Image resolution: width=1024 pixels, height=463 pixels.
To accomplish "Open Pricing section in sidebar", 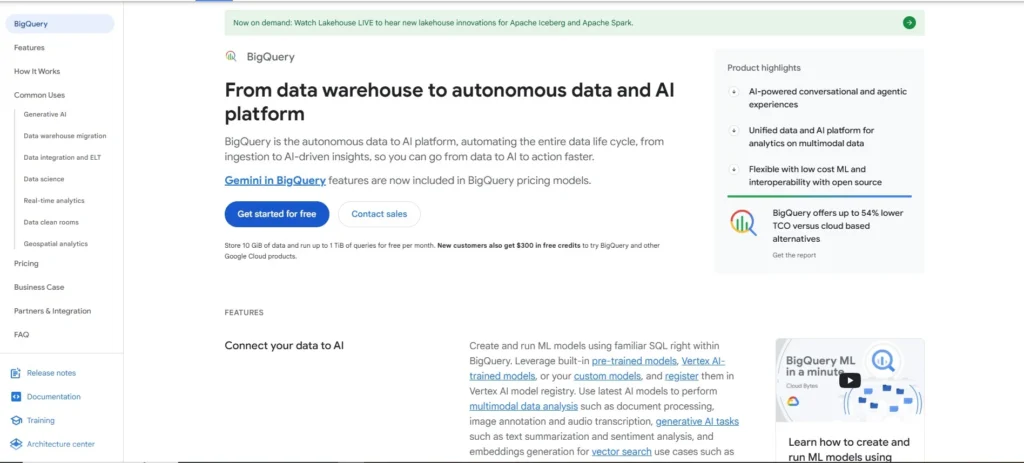I will 26,263.
